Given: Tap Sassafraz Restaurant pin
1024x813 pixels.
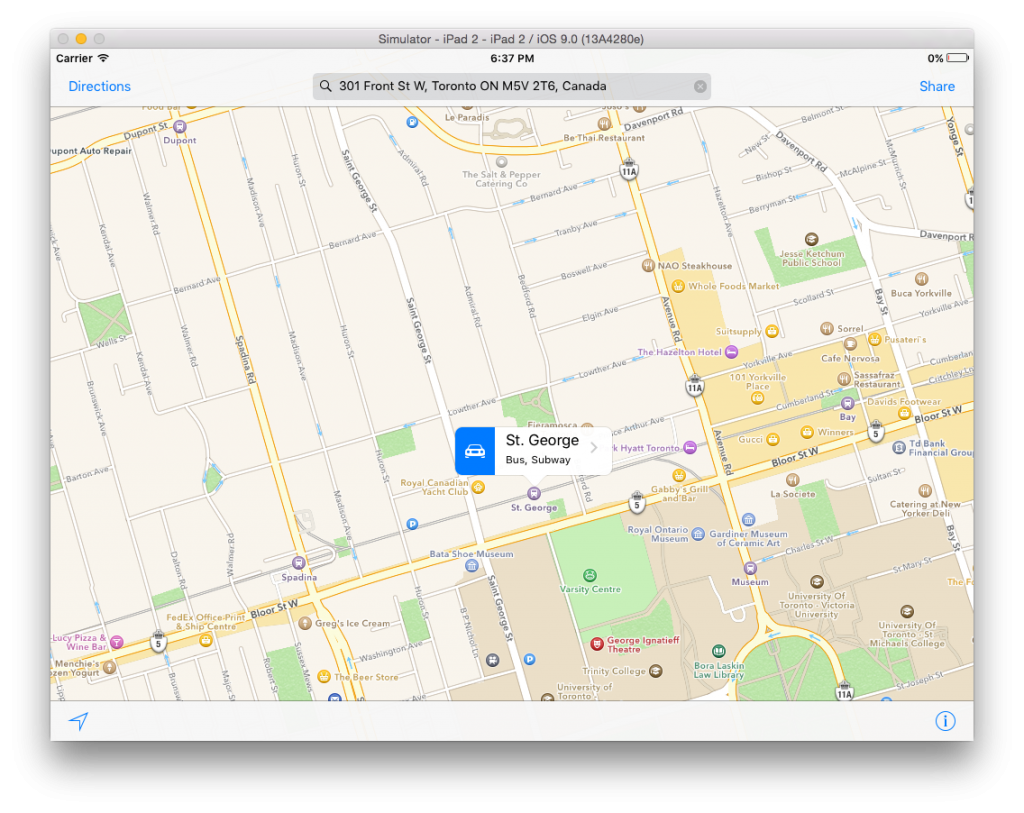Looking at the screenshot, I should [x=844, y=379].
